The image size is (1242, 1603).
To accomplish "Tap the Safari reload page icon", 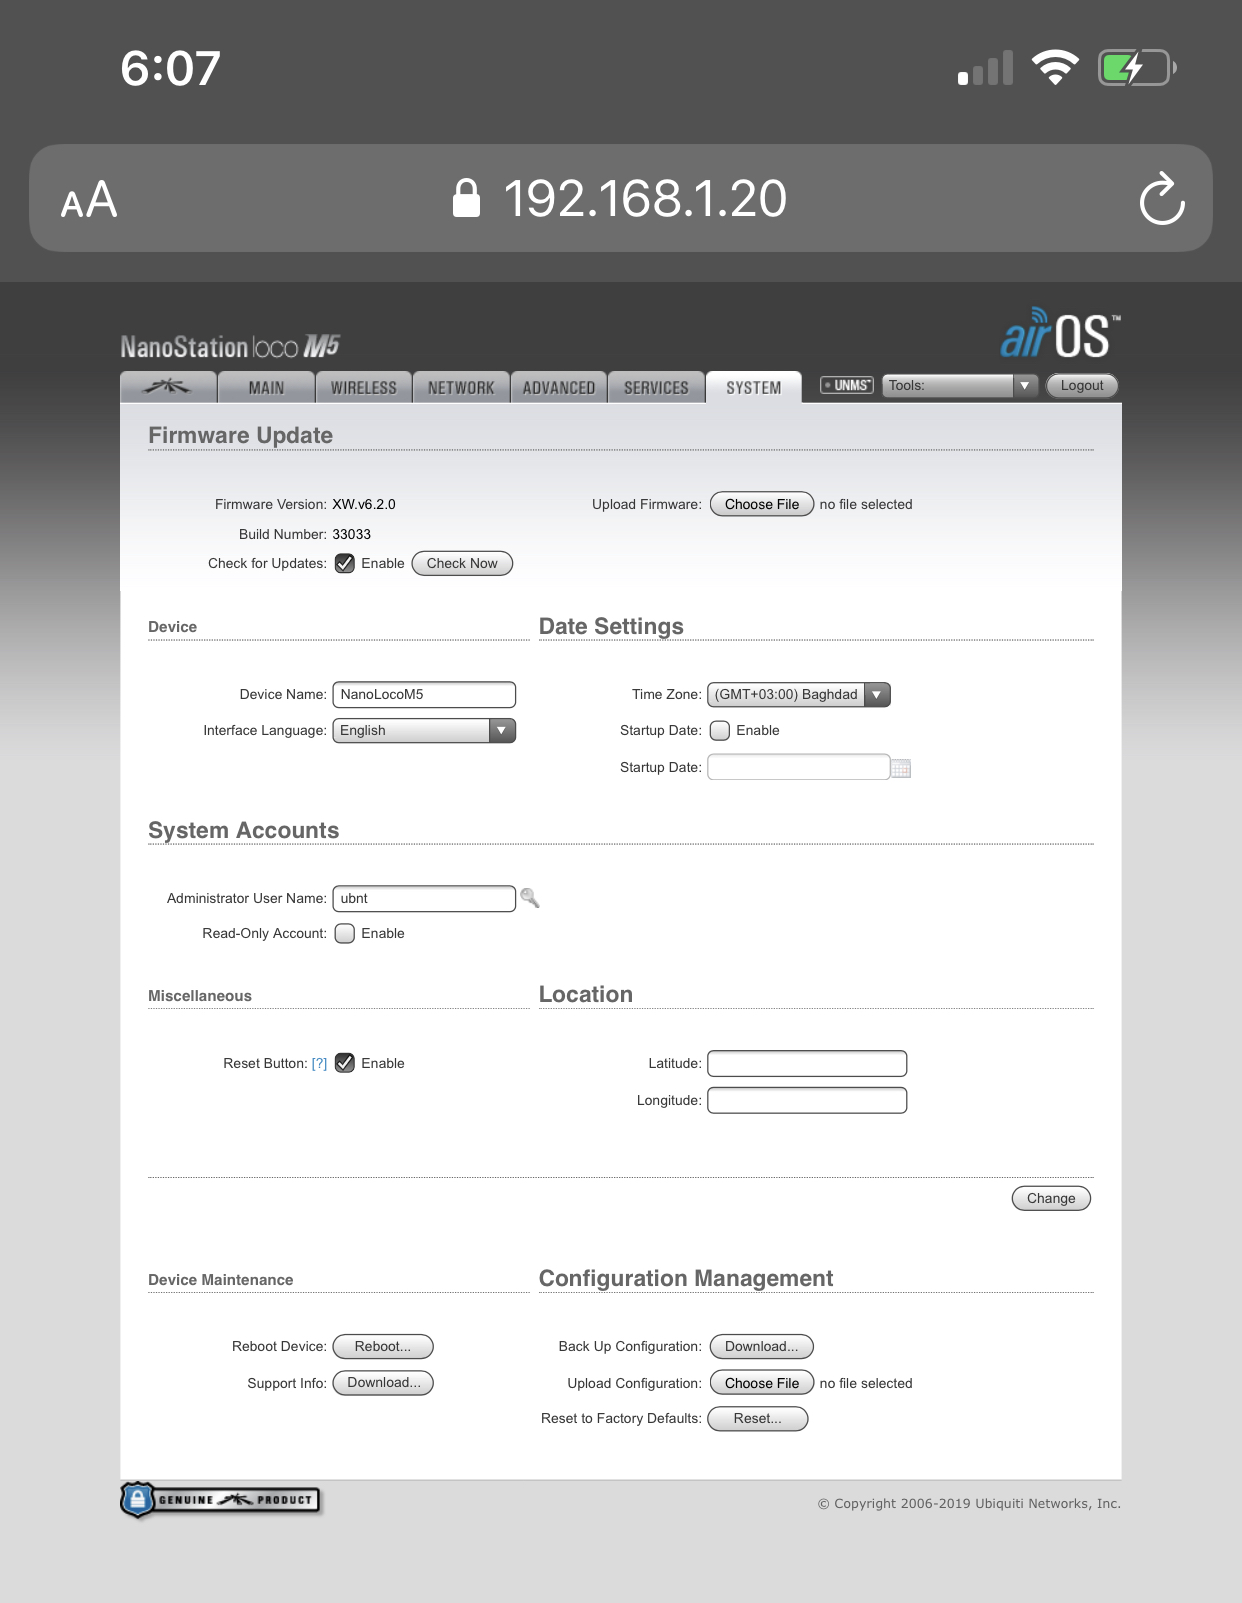I will [1162, 199].
